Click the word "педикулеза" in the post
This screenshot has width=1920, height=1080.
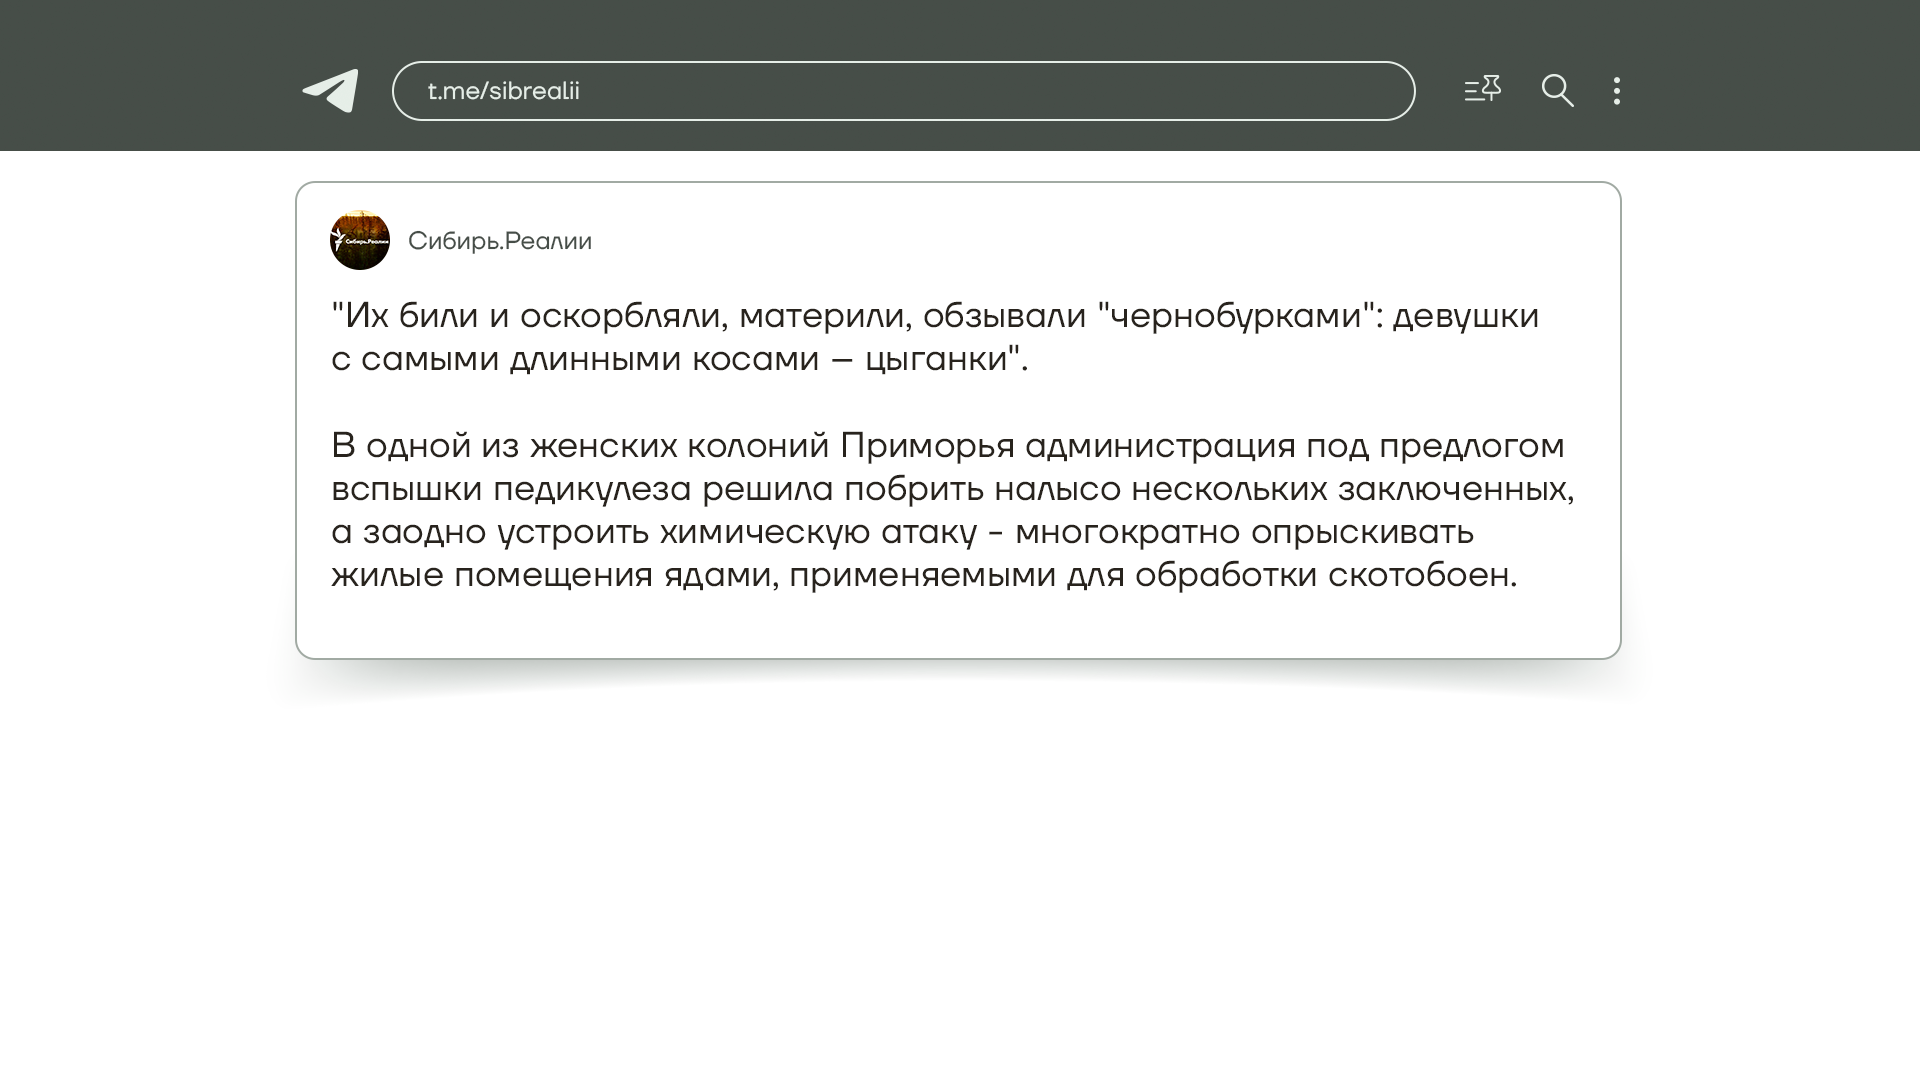(x=592, y=489)
